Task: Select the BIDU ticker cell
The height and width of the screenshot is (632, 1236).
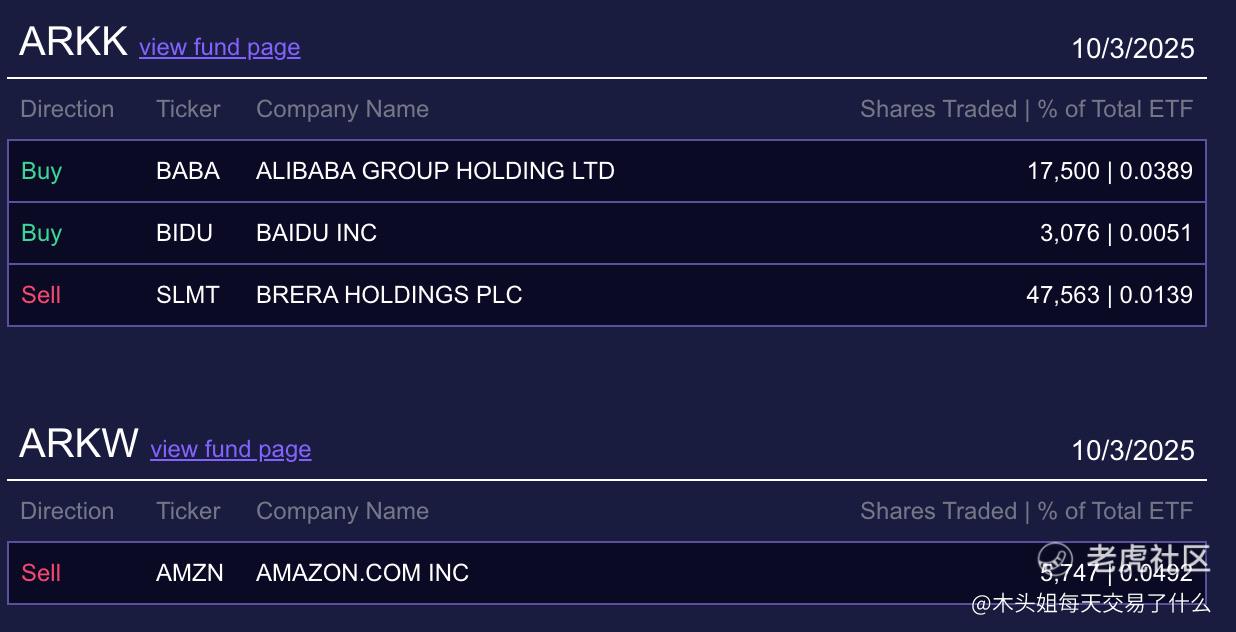Action: click(184, 233)
